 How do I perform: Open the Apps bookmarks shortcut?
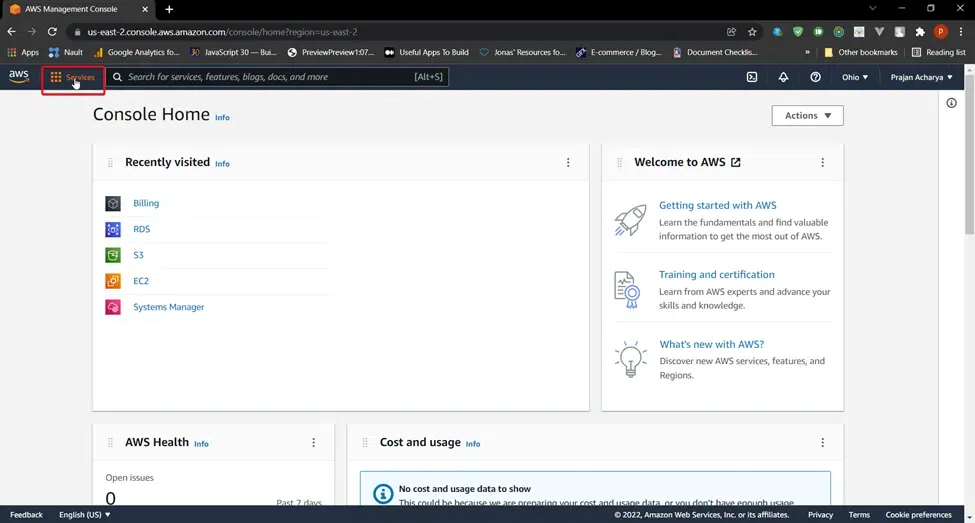click(23, 52)
